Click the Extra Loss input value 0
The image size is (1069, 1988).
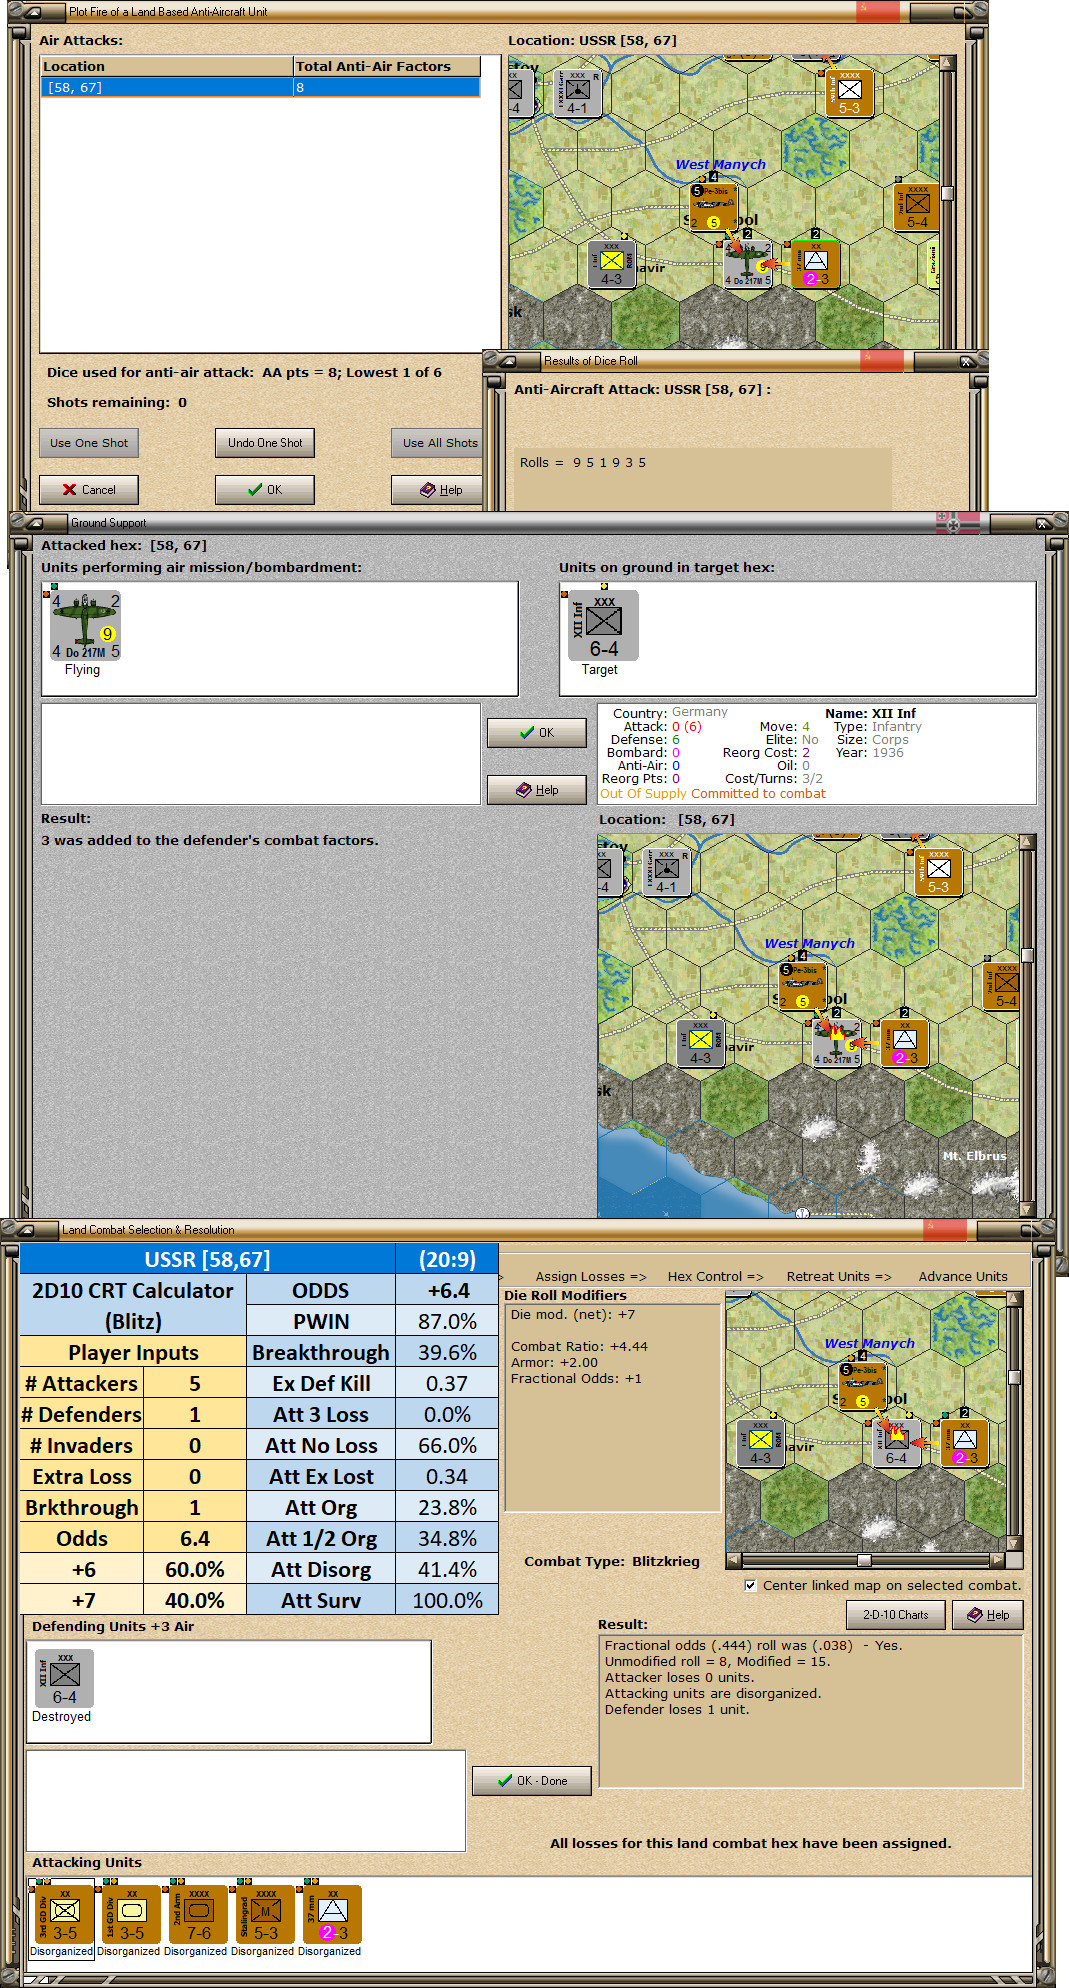pos(195,1477)
